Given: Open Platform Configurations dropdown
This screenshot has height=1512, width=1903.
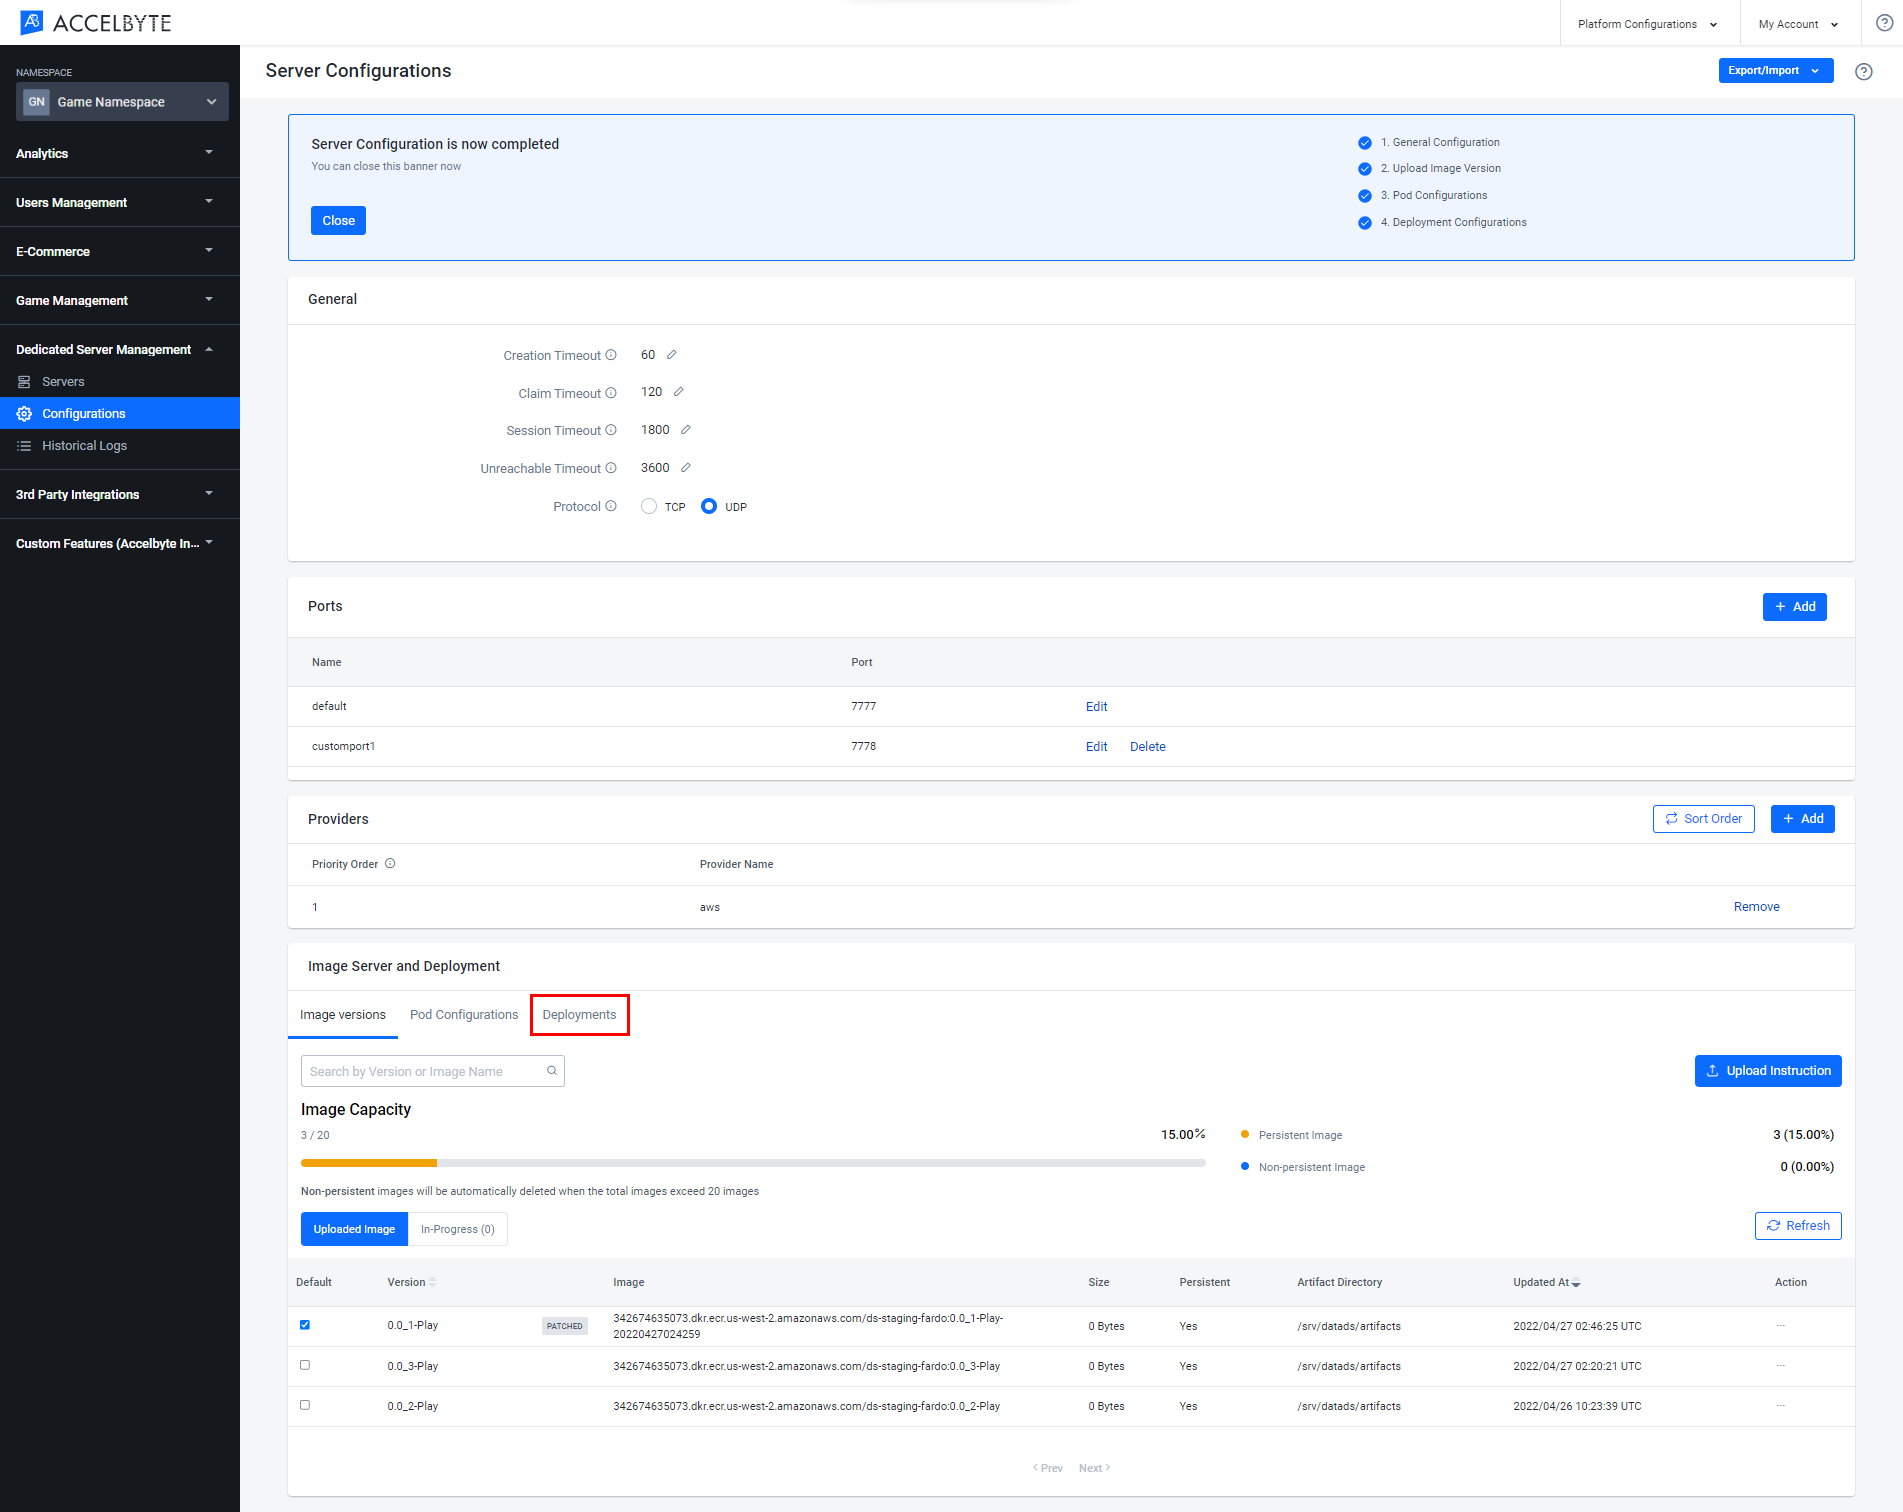Looking at the screenshot, I should [x=1650, y=24].
